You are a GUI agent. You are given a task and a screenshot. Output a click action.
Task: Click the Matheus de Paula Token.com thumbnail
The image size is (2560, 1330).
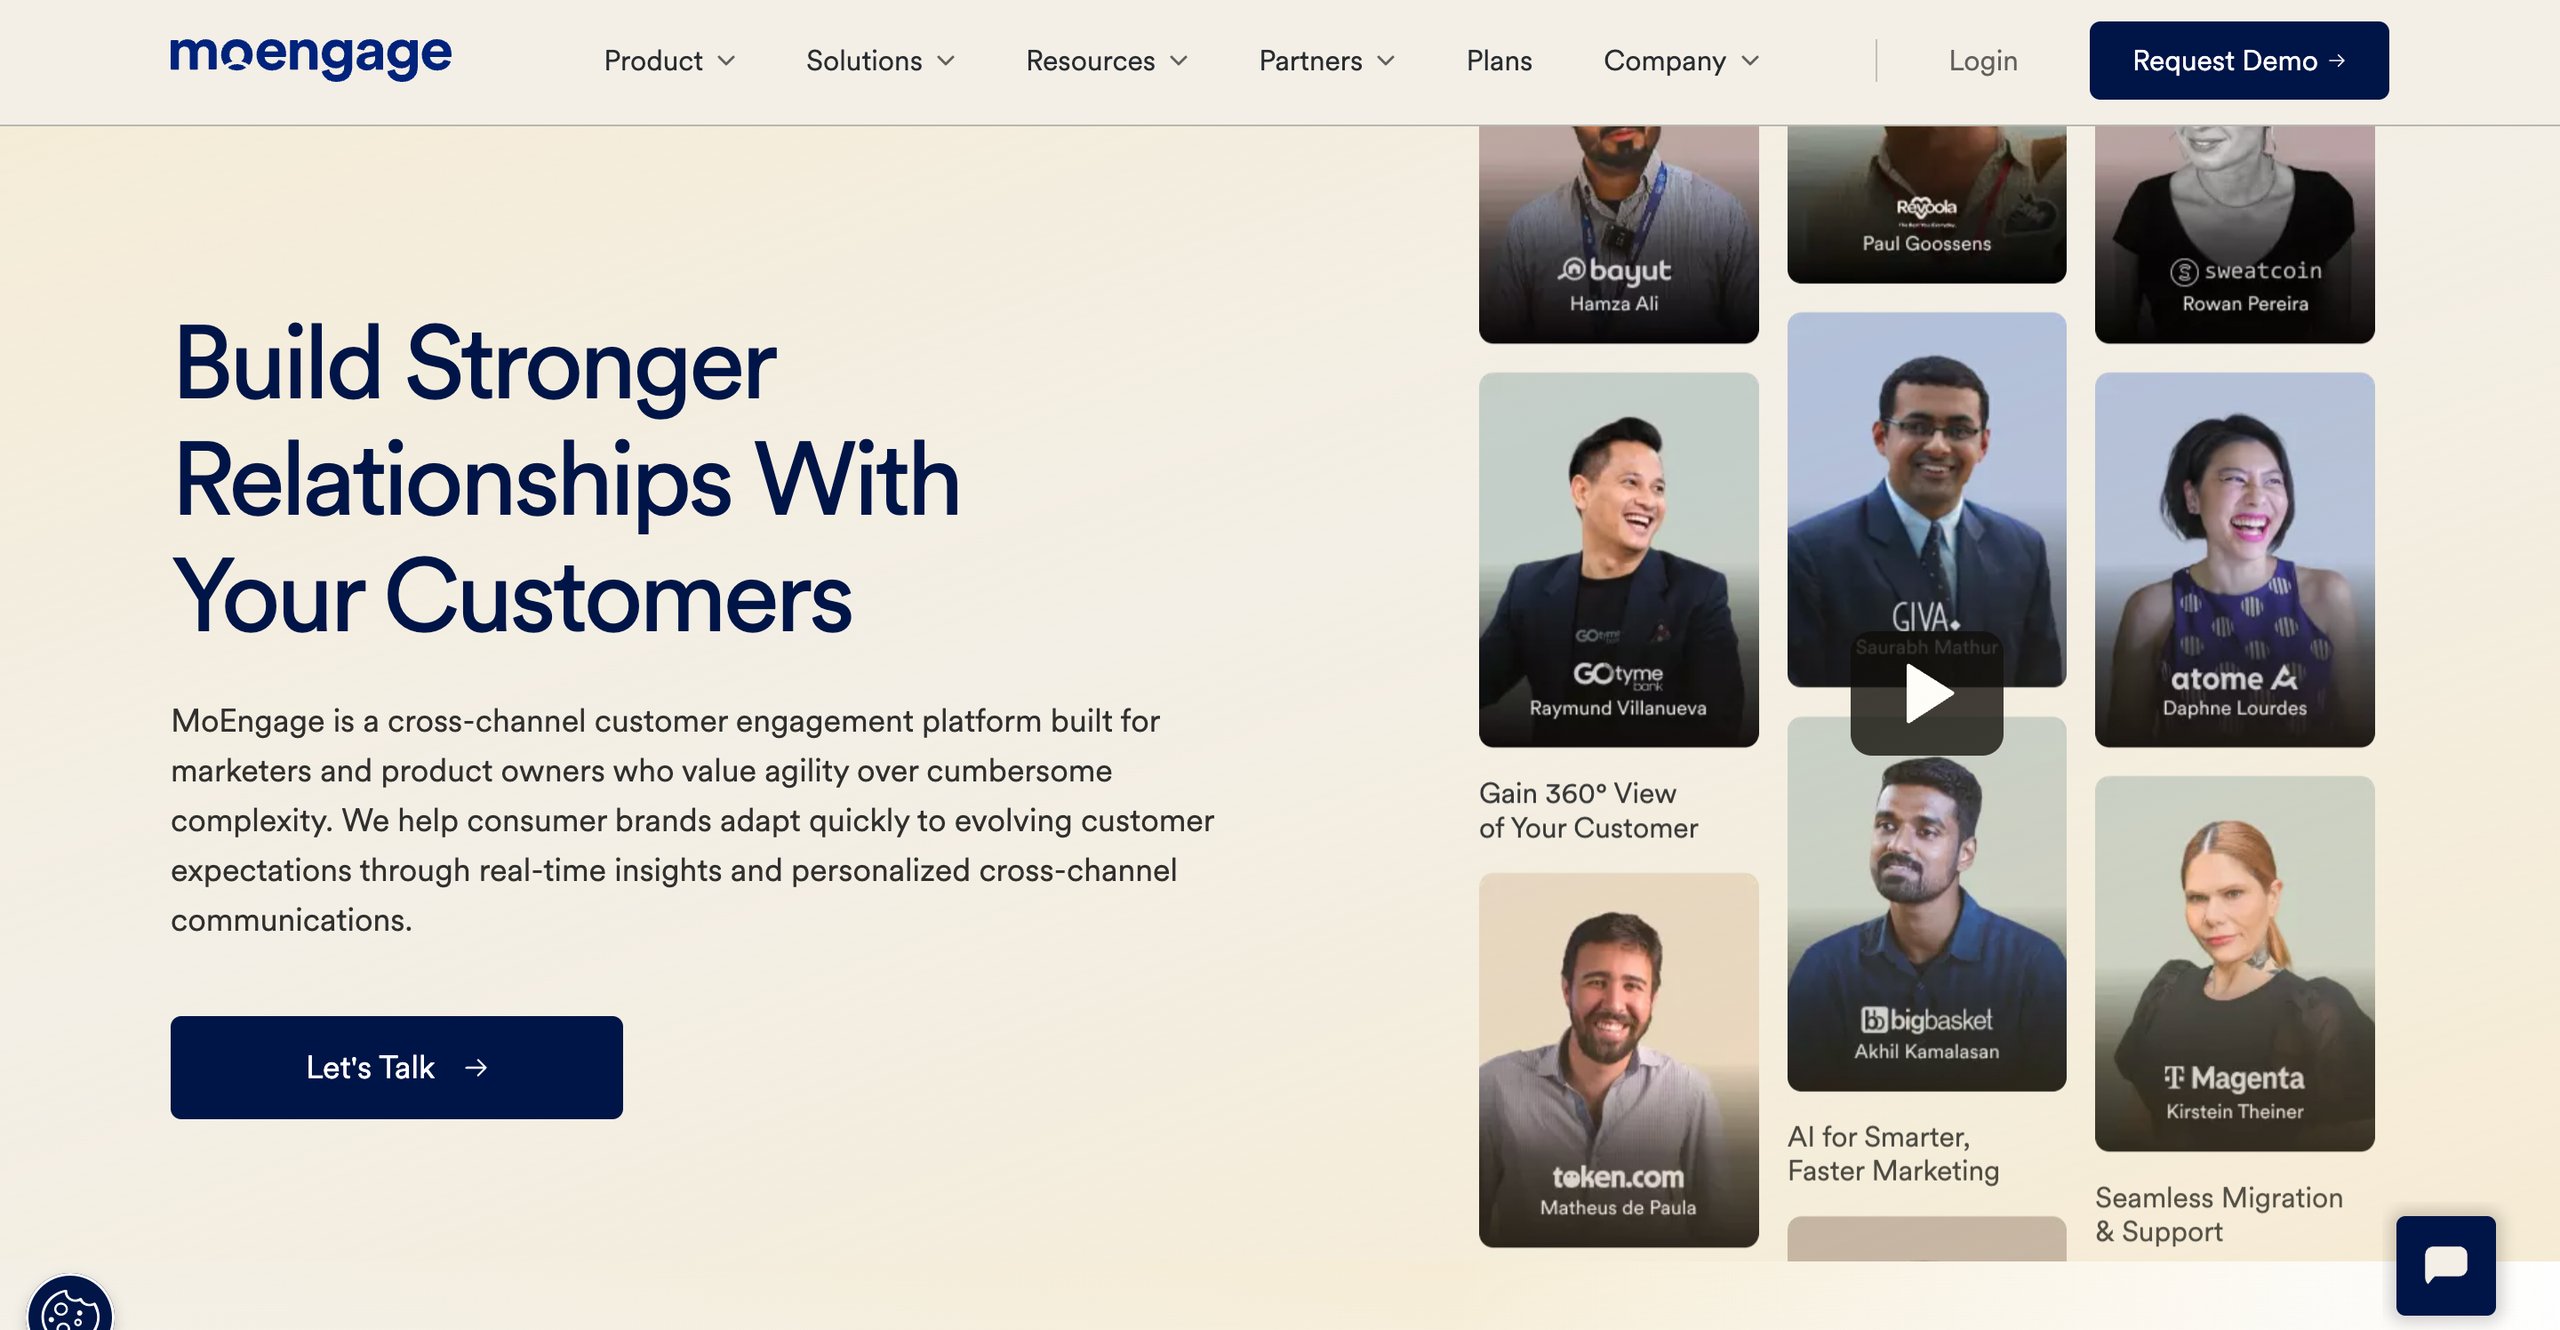[x=1617, y=1058]
